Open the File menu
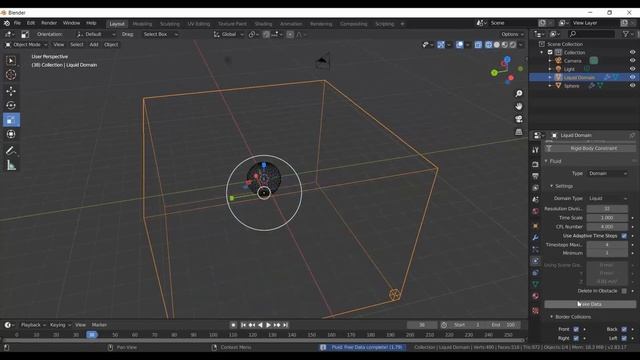 tap(17, 23)
